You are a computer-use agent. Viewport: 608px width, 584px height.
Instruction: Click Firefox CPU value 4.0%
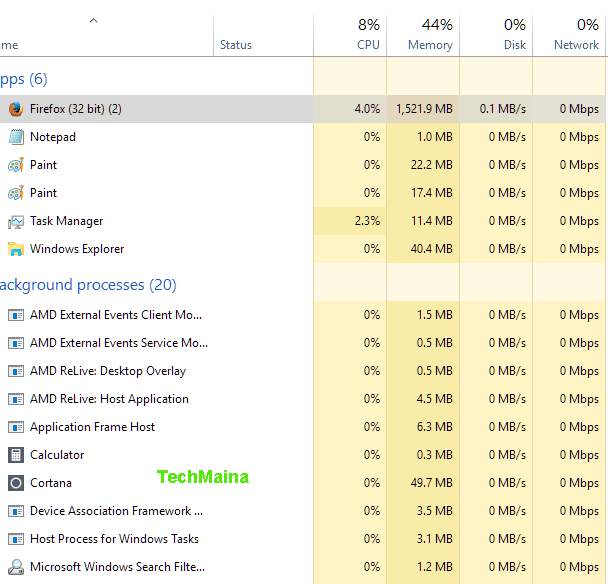click(x=367, y=109)
